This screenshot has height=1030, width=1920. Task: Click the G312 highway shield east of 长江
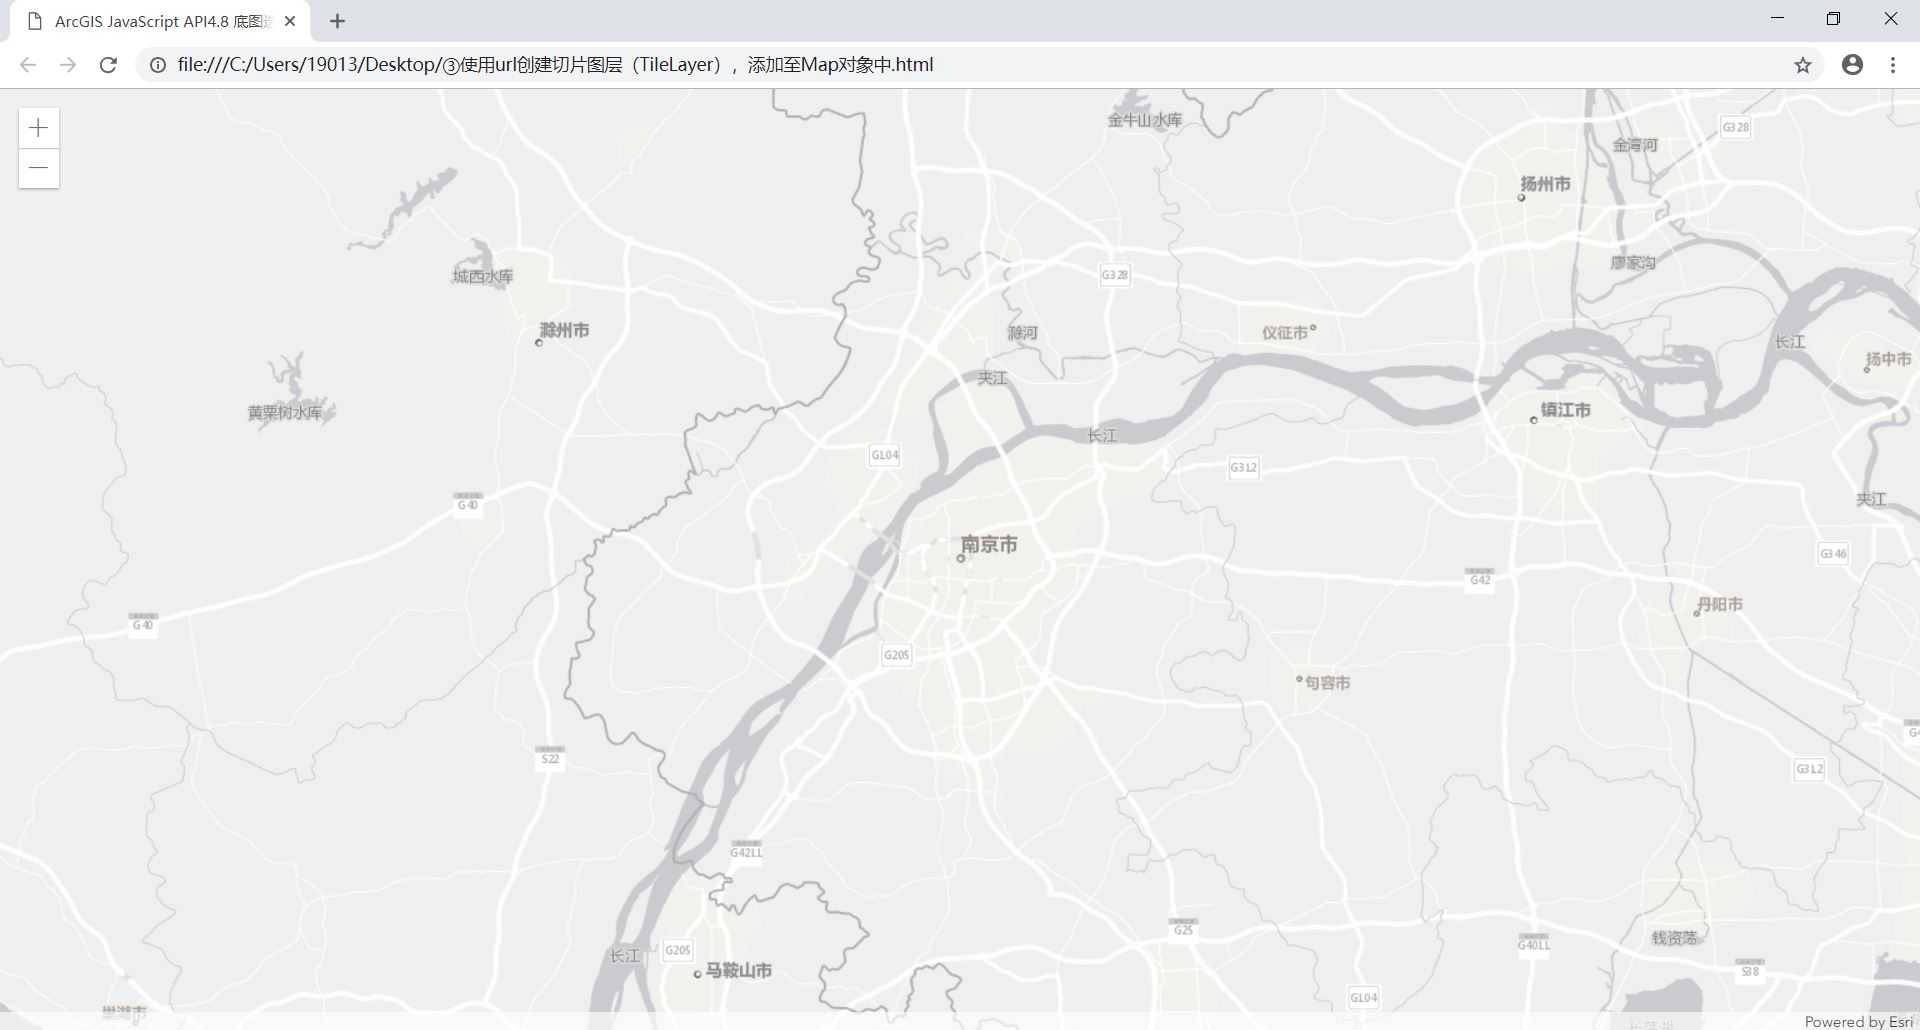[x=1243, y=467]
